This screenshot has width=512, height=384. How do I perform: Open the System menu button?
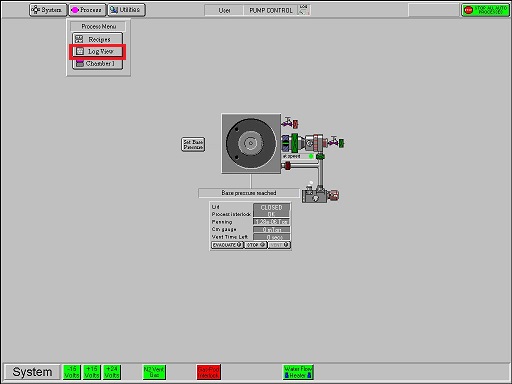pyautogui.click(x=48, y=10)
